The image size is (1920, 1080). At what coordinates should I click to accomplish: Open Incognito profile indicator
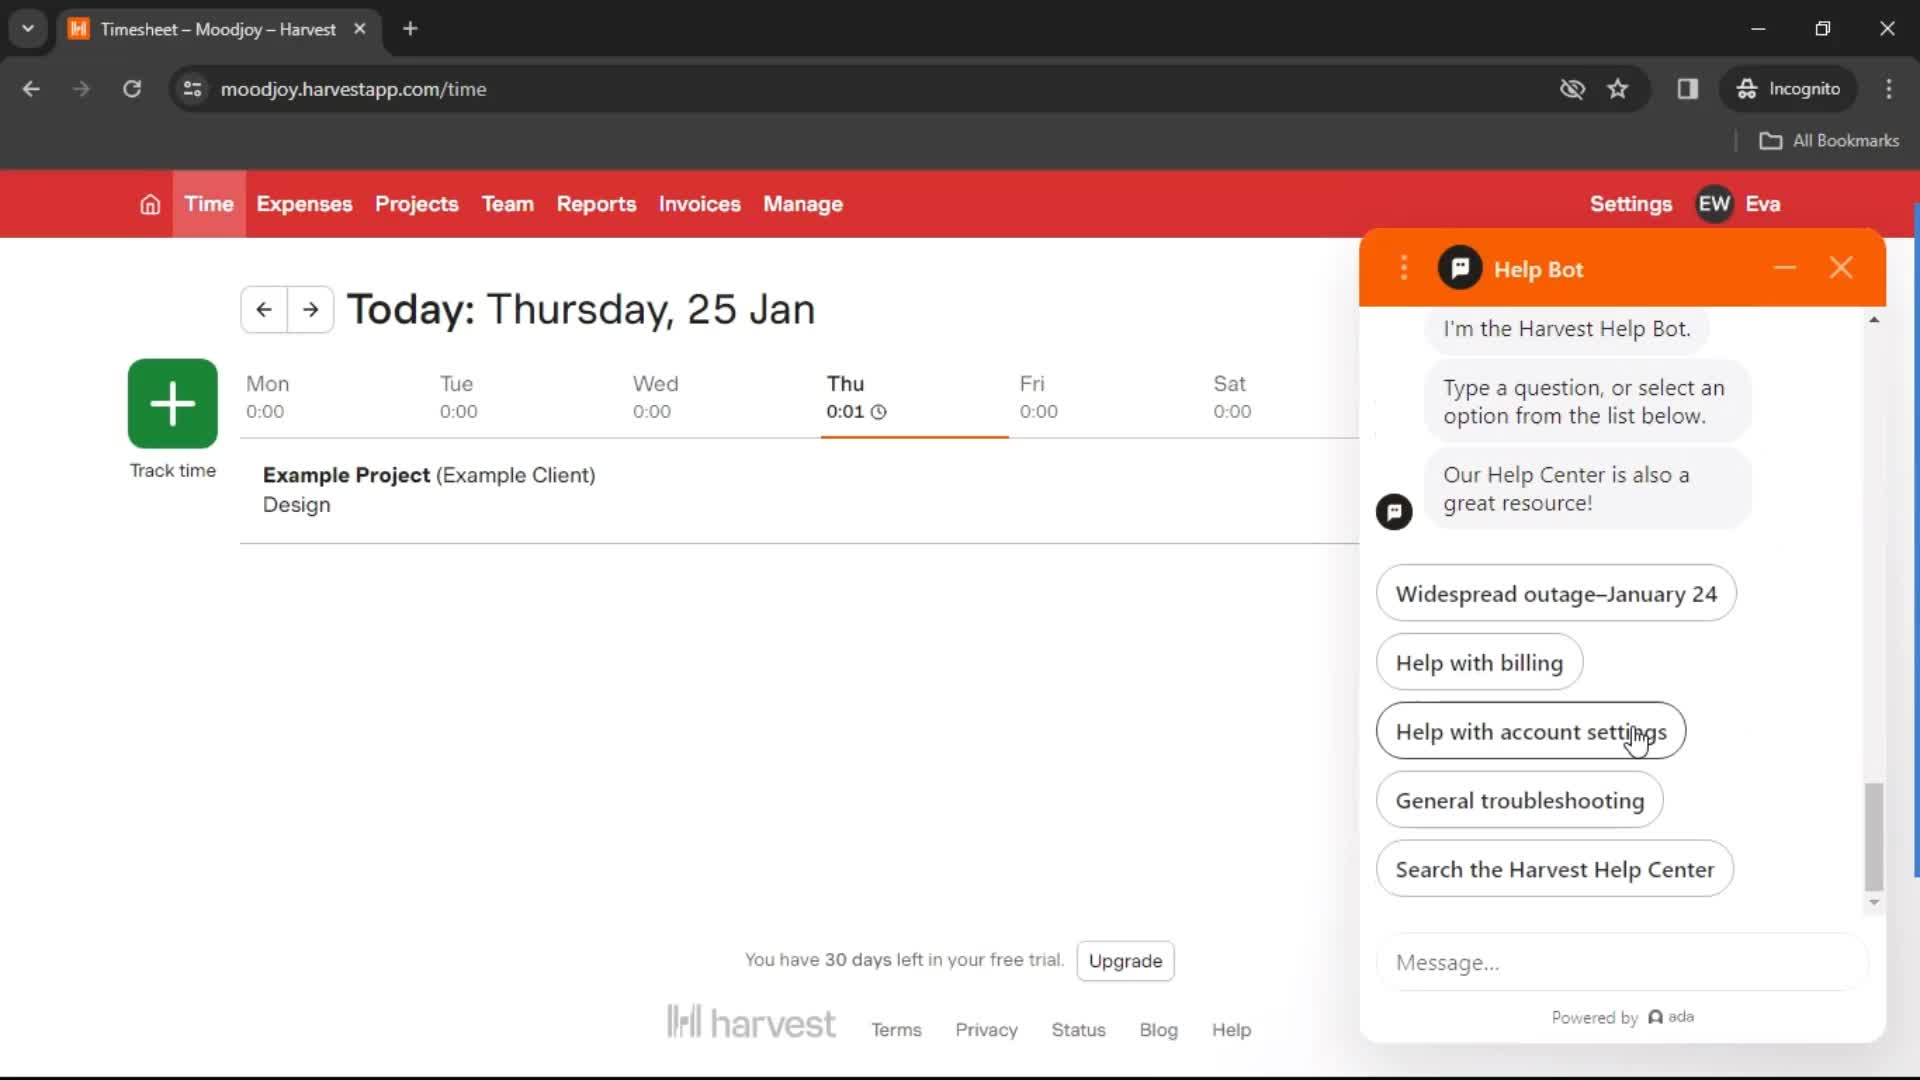[x=1789, y=89]
